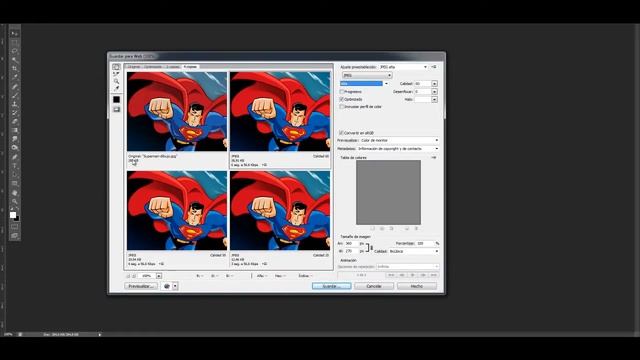640x360 pixels.
Task: Select the Quick Selection tool
Action: (x=14, y=60)
